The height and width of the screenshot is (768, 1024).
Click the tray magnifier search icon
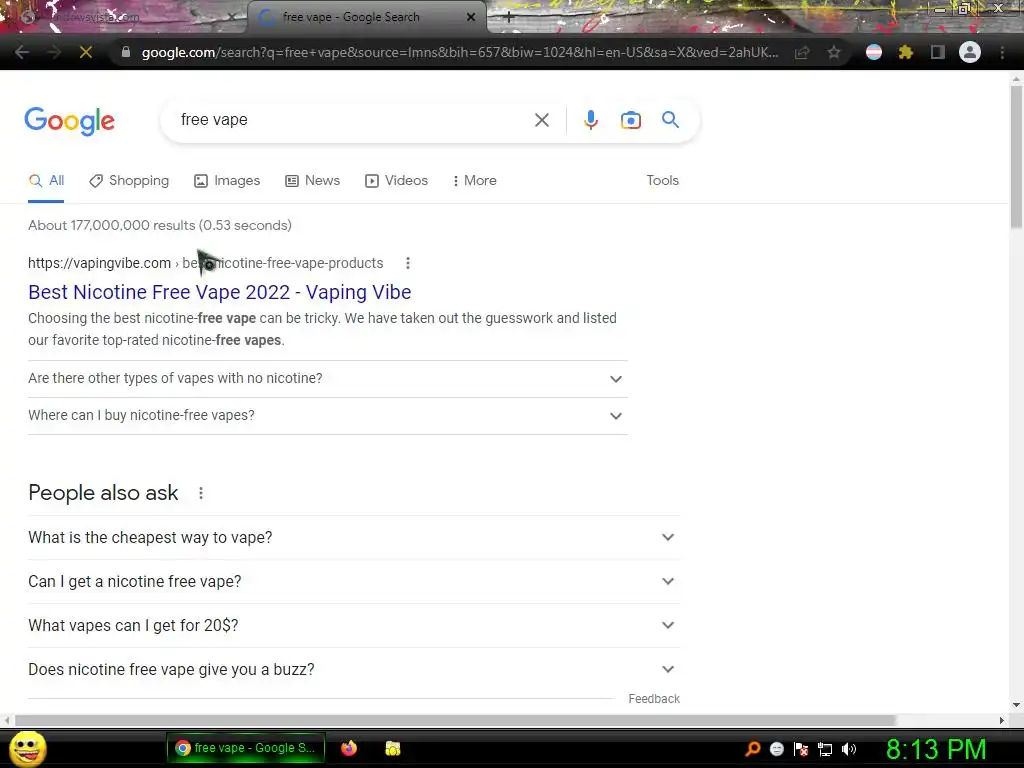[x=753, y=748]
